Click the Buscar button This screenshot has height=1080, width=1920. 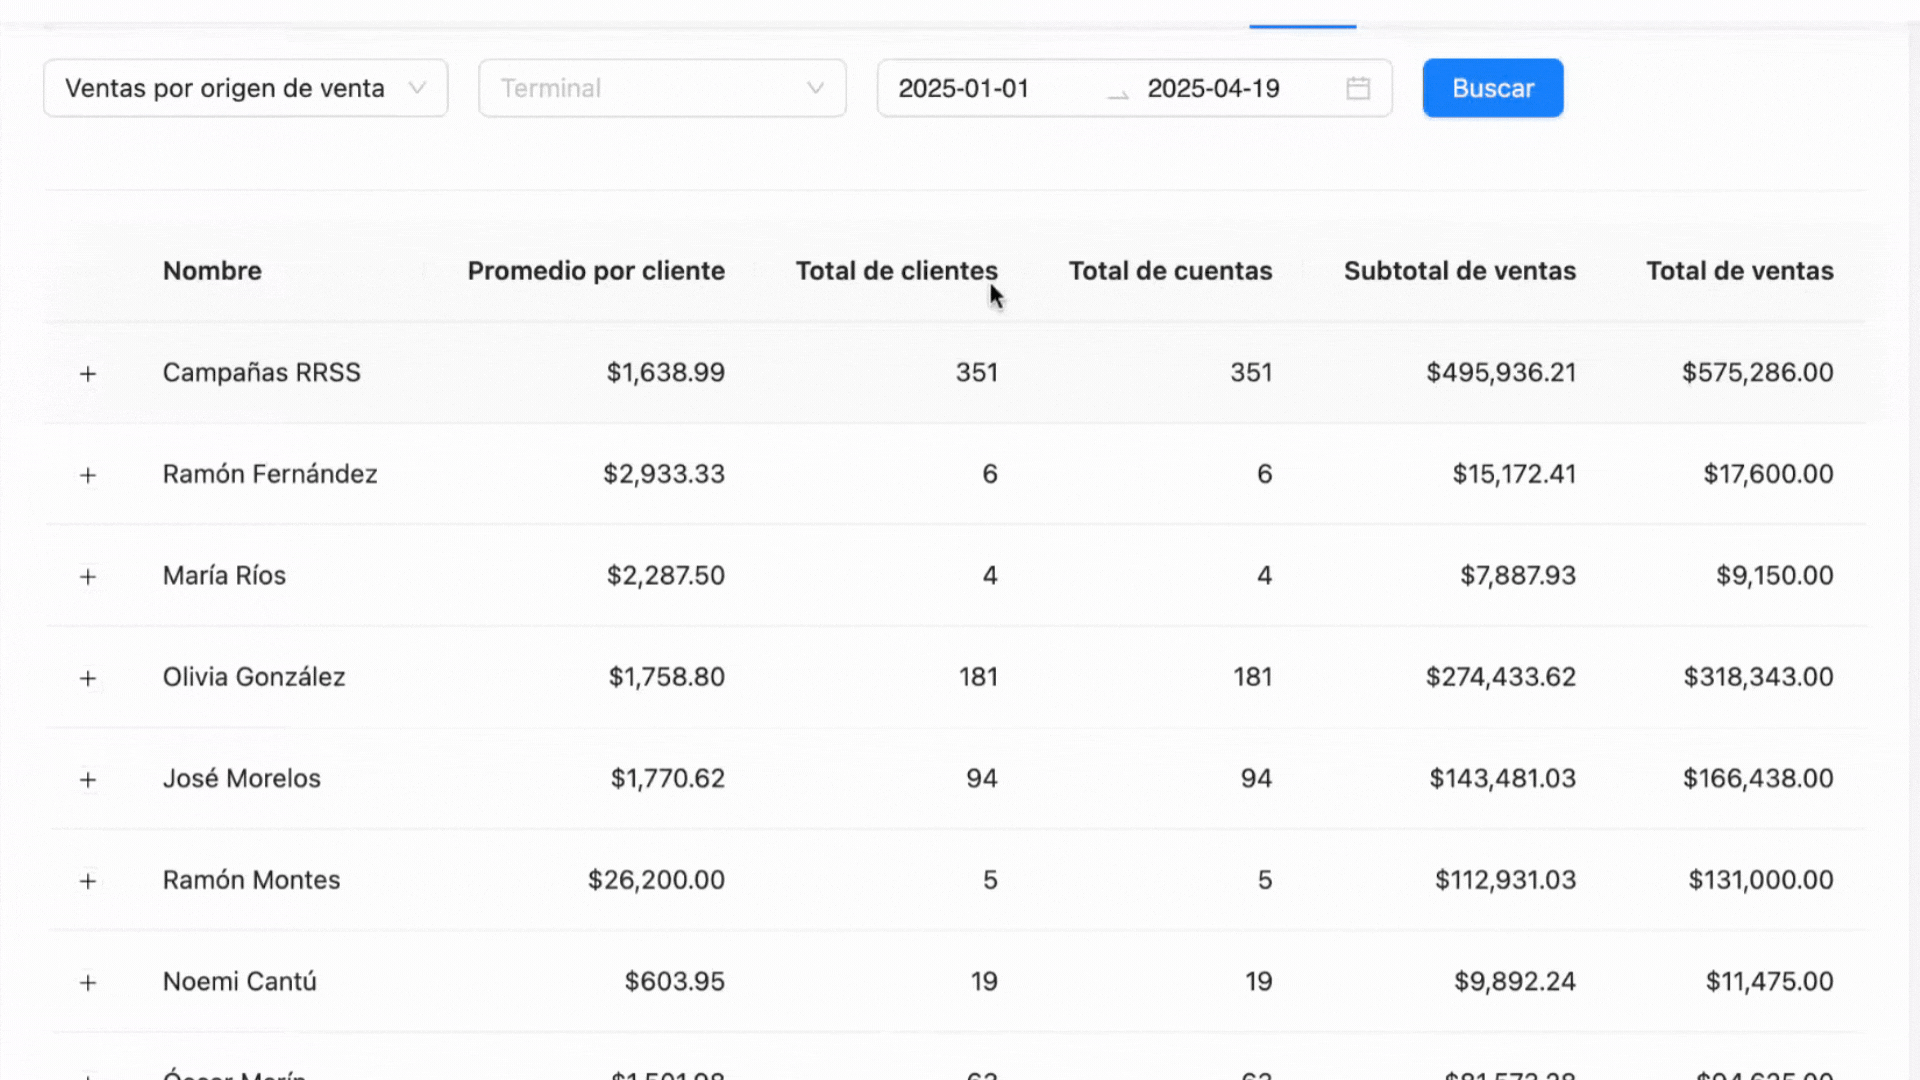tap(1492, 88)
